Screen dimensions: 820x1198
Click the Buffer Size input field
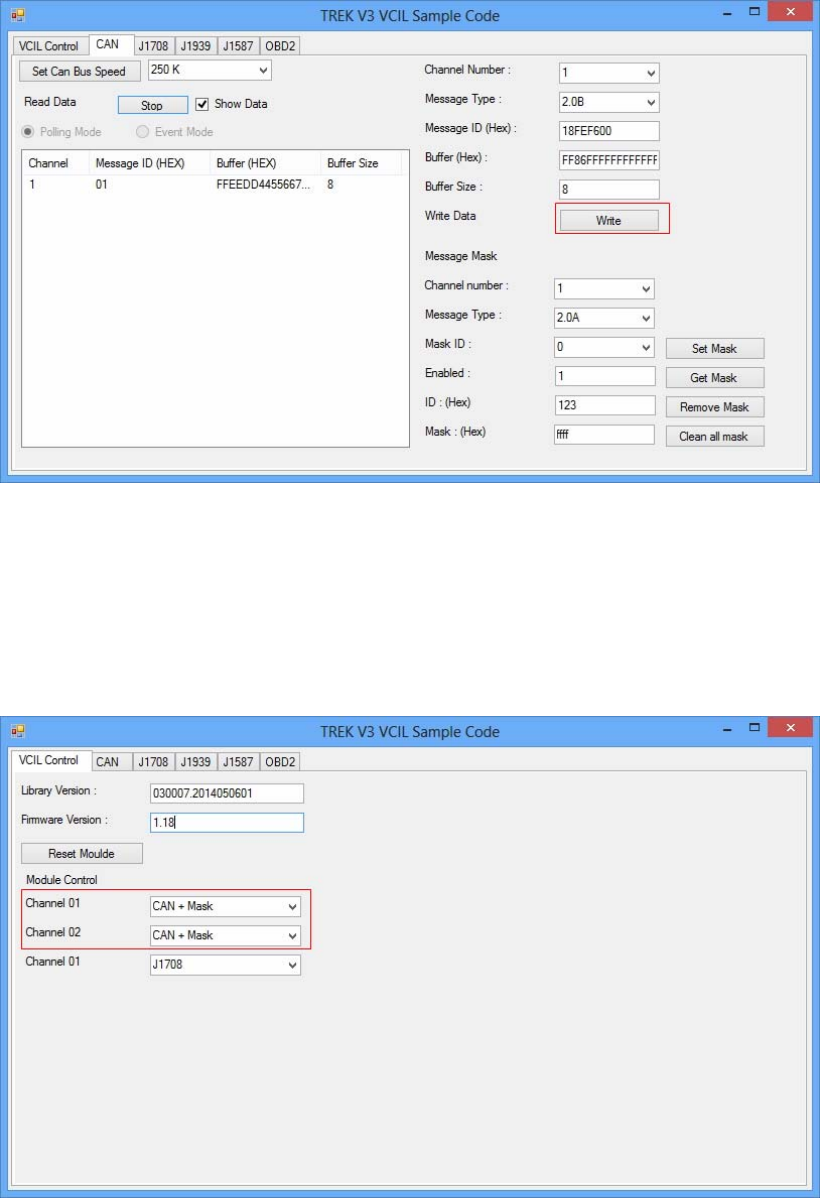click(609, 189)
